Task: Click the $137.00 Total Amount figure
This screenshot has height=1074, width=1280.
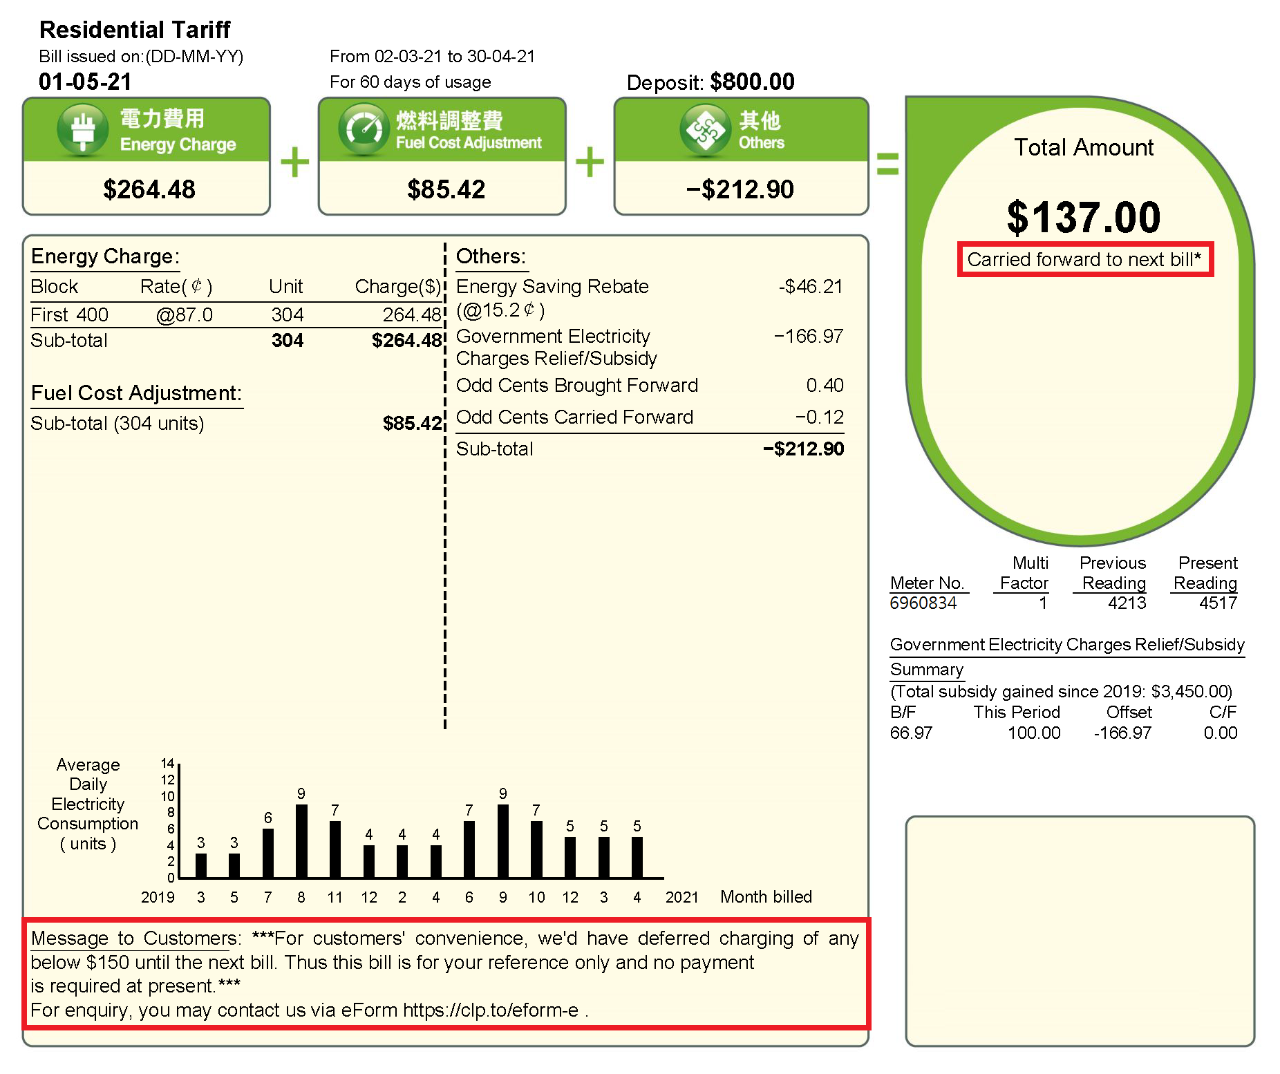Action: (1084, 217)
